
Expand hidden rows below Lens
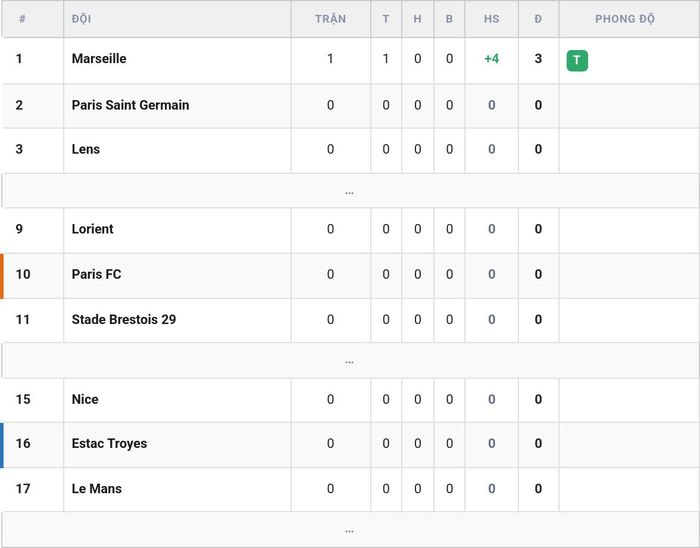350,191
